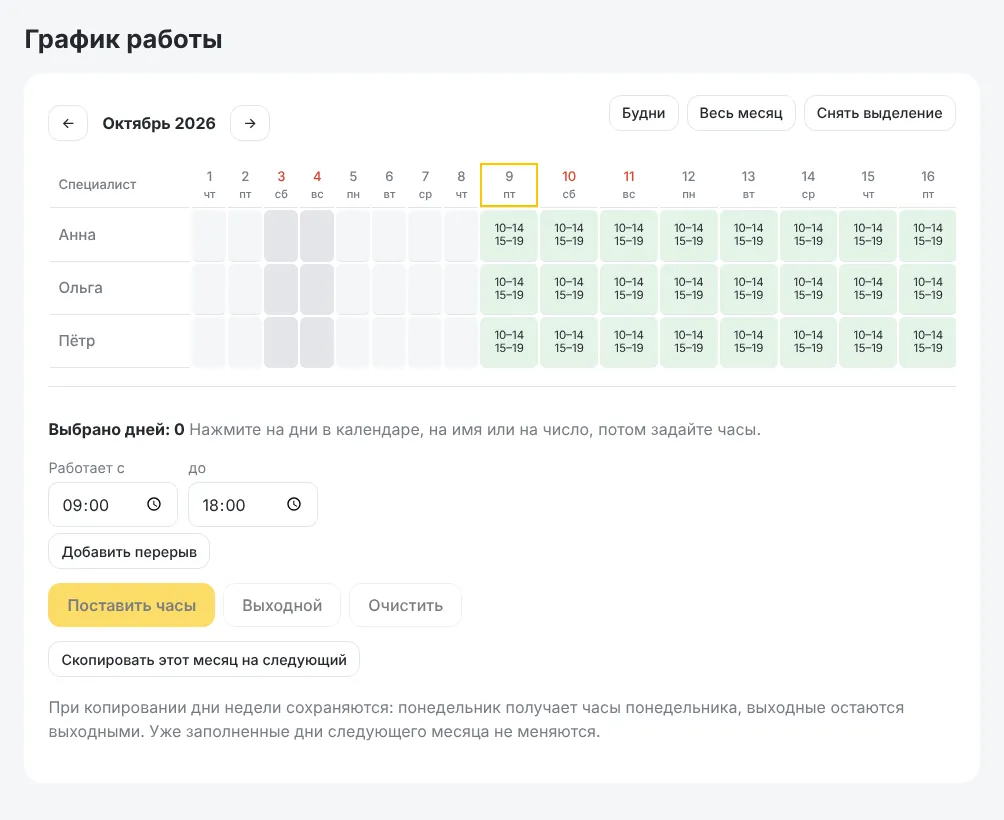Go to previous month with left arrow
This screenshot has width=1004, height=820.
pos(68,123)
